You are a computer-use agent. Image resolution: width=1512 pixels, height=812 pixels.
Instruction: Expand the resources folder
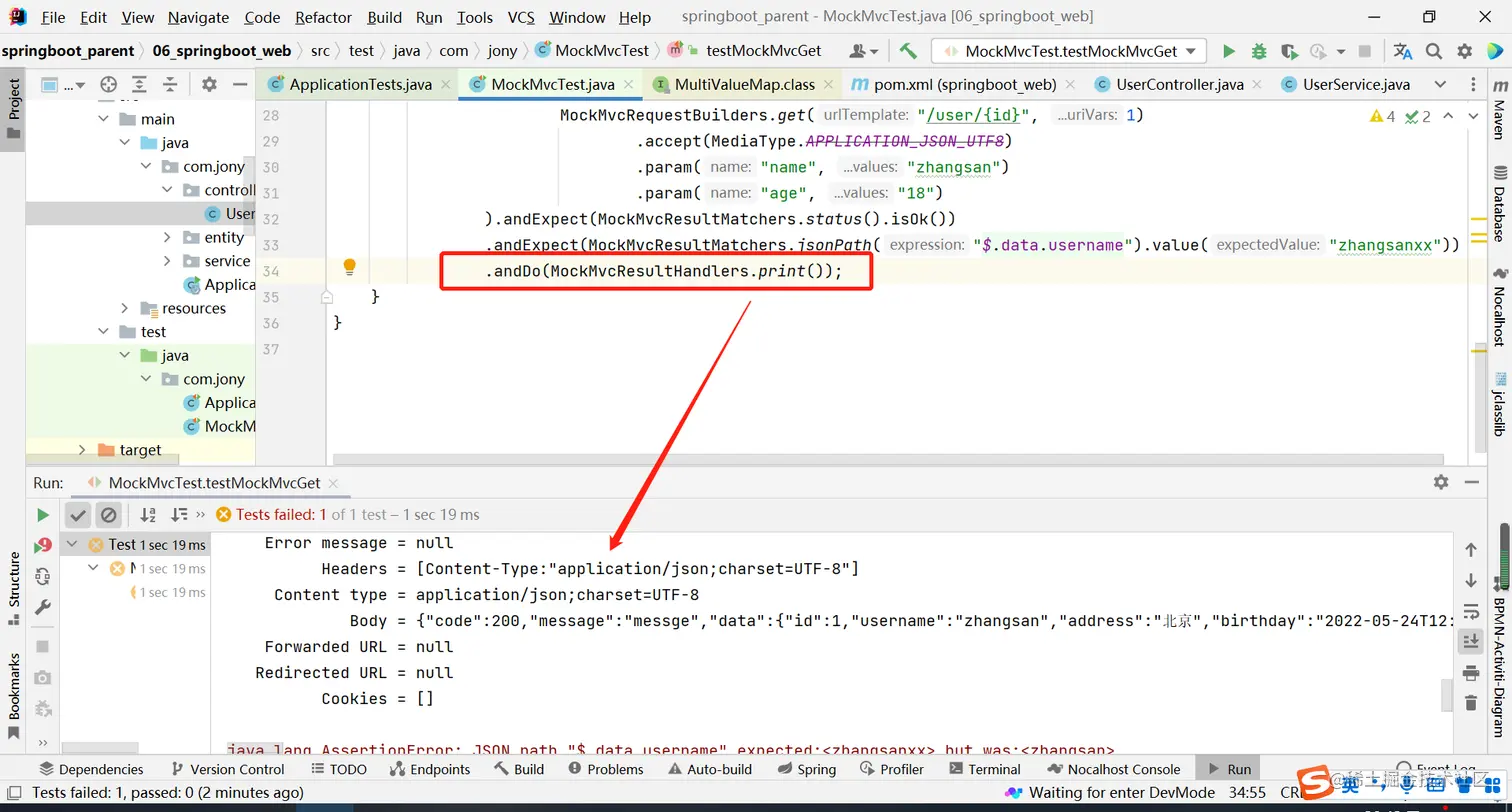pos(125,308)
